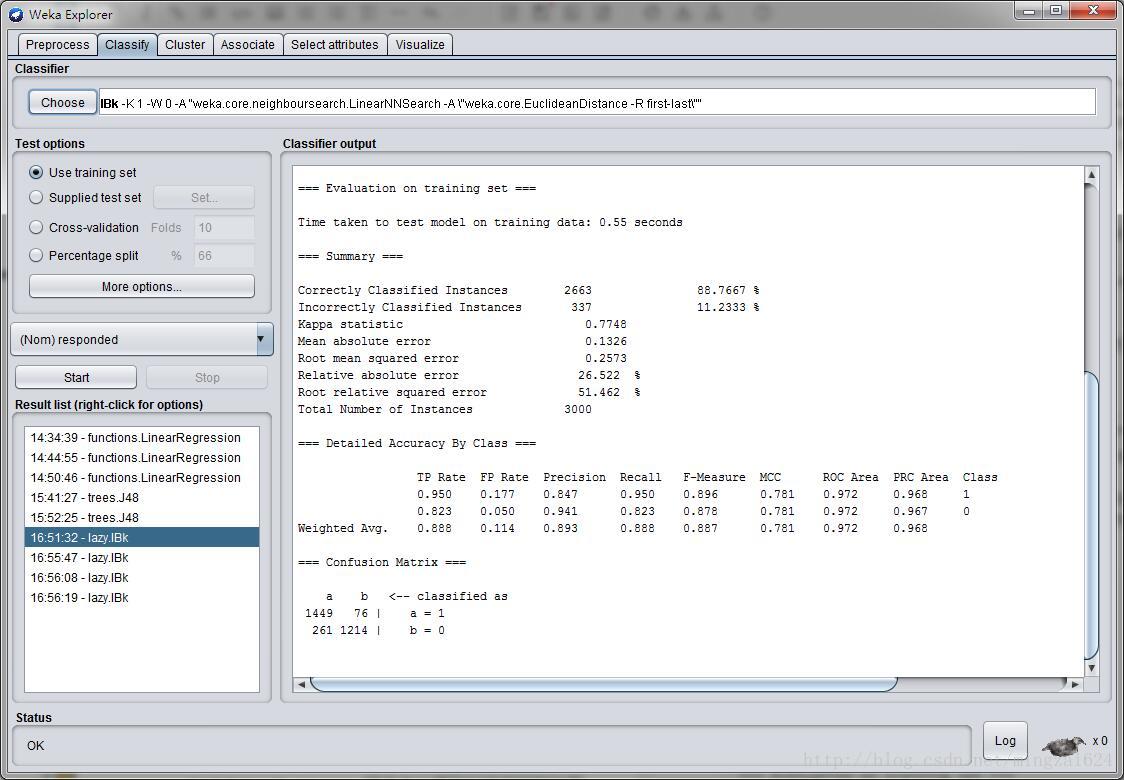1124x780 pixels.
Task: Select result 15:52:25 trees.J48
Action: [x=142, y=518]
